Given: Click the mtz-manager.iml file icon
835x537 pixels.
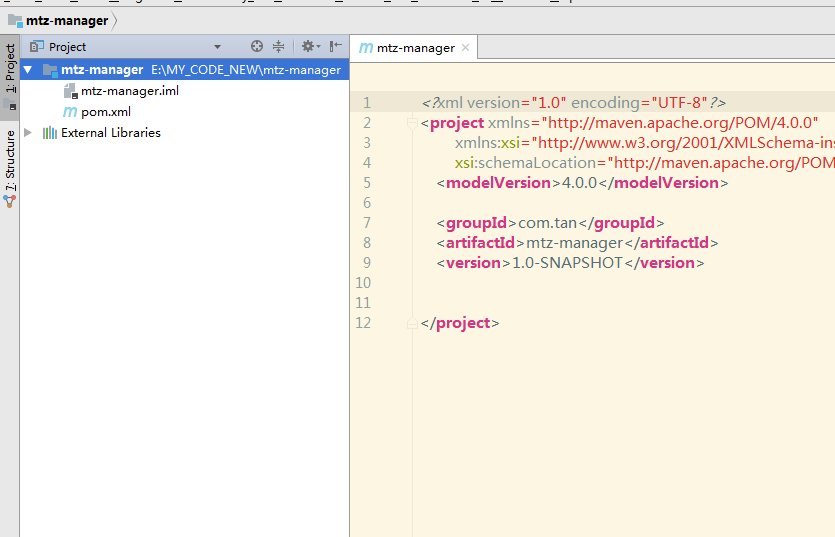Looking at the screenshot, I should pos(70,91).
